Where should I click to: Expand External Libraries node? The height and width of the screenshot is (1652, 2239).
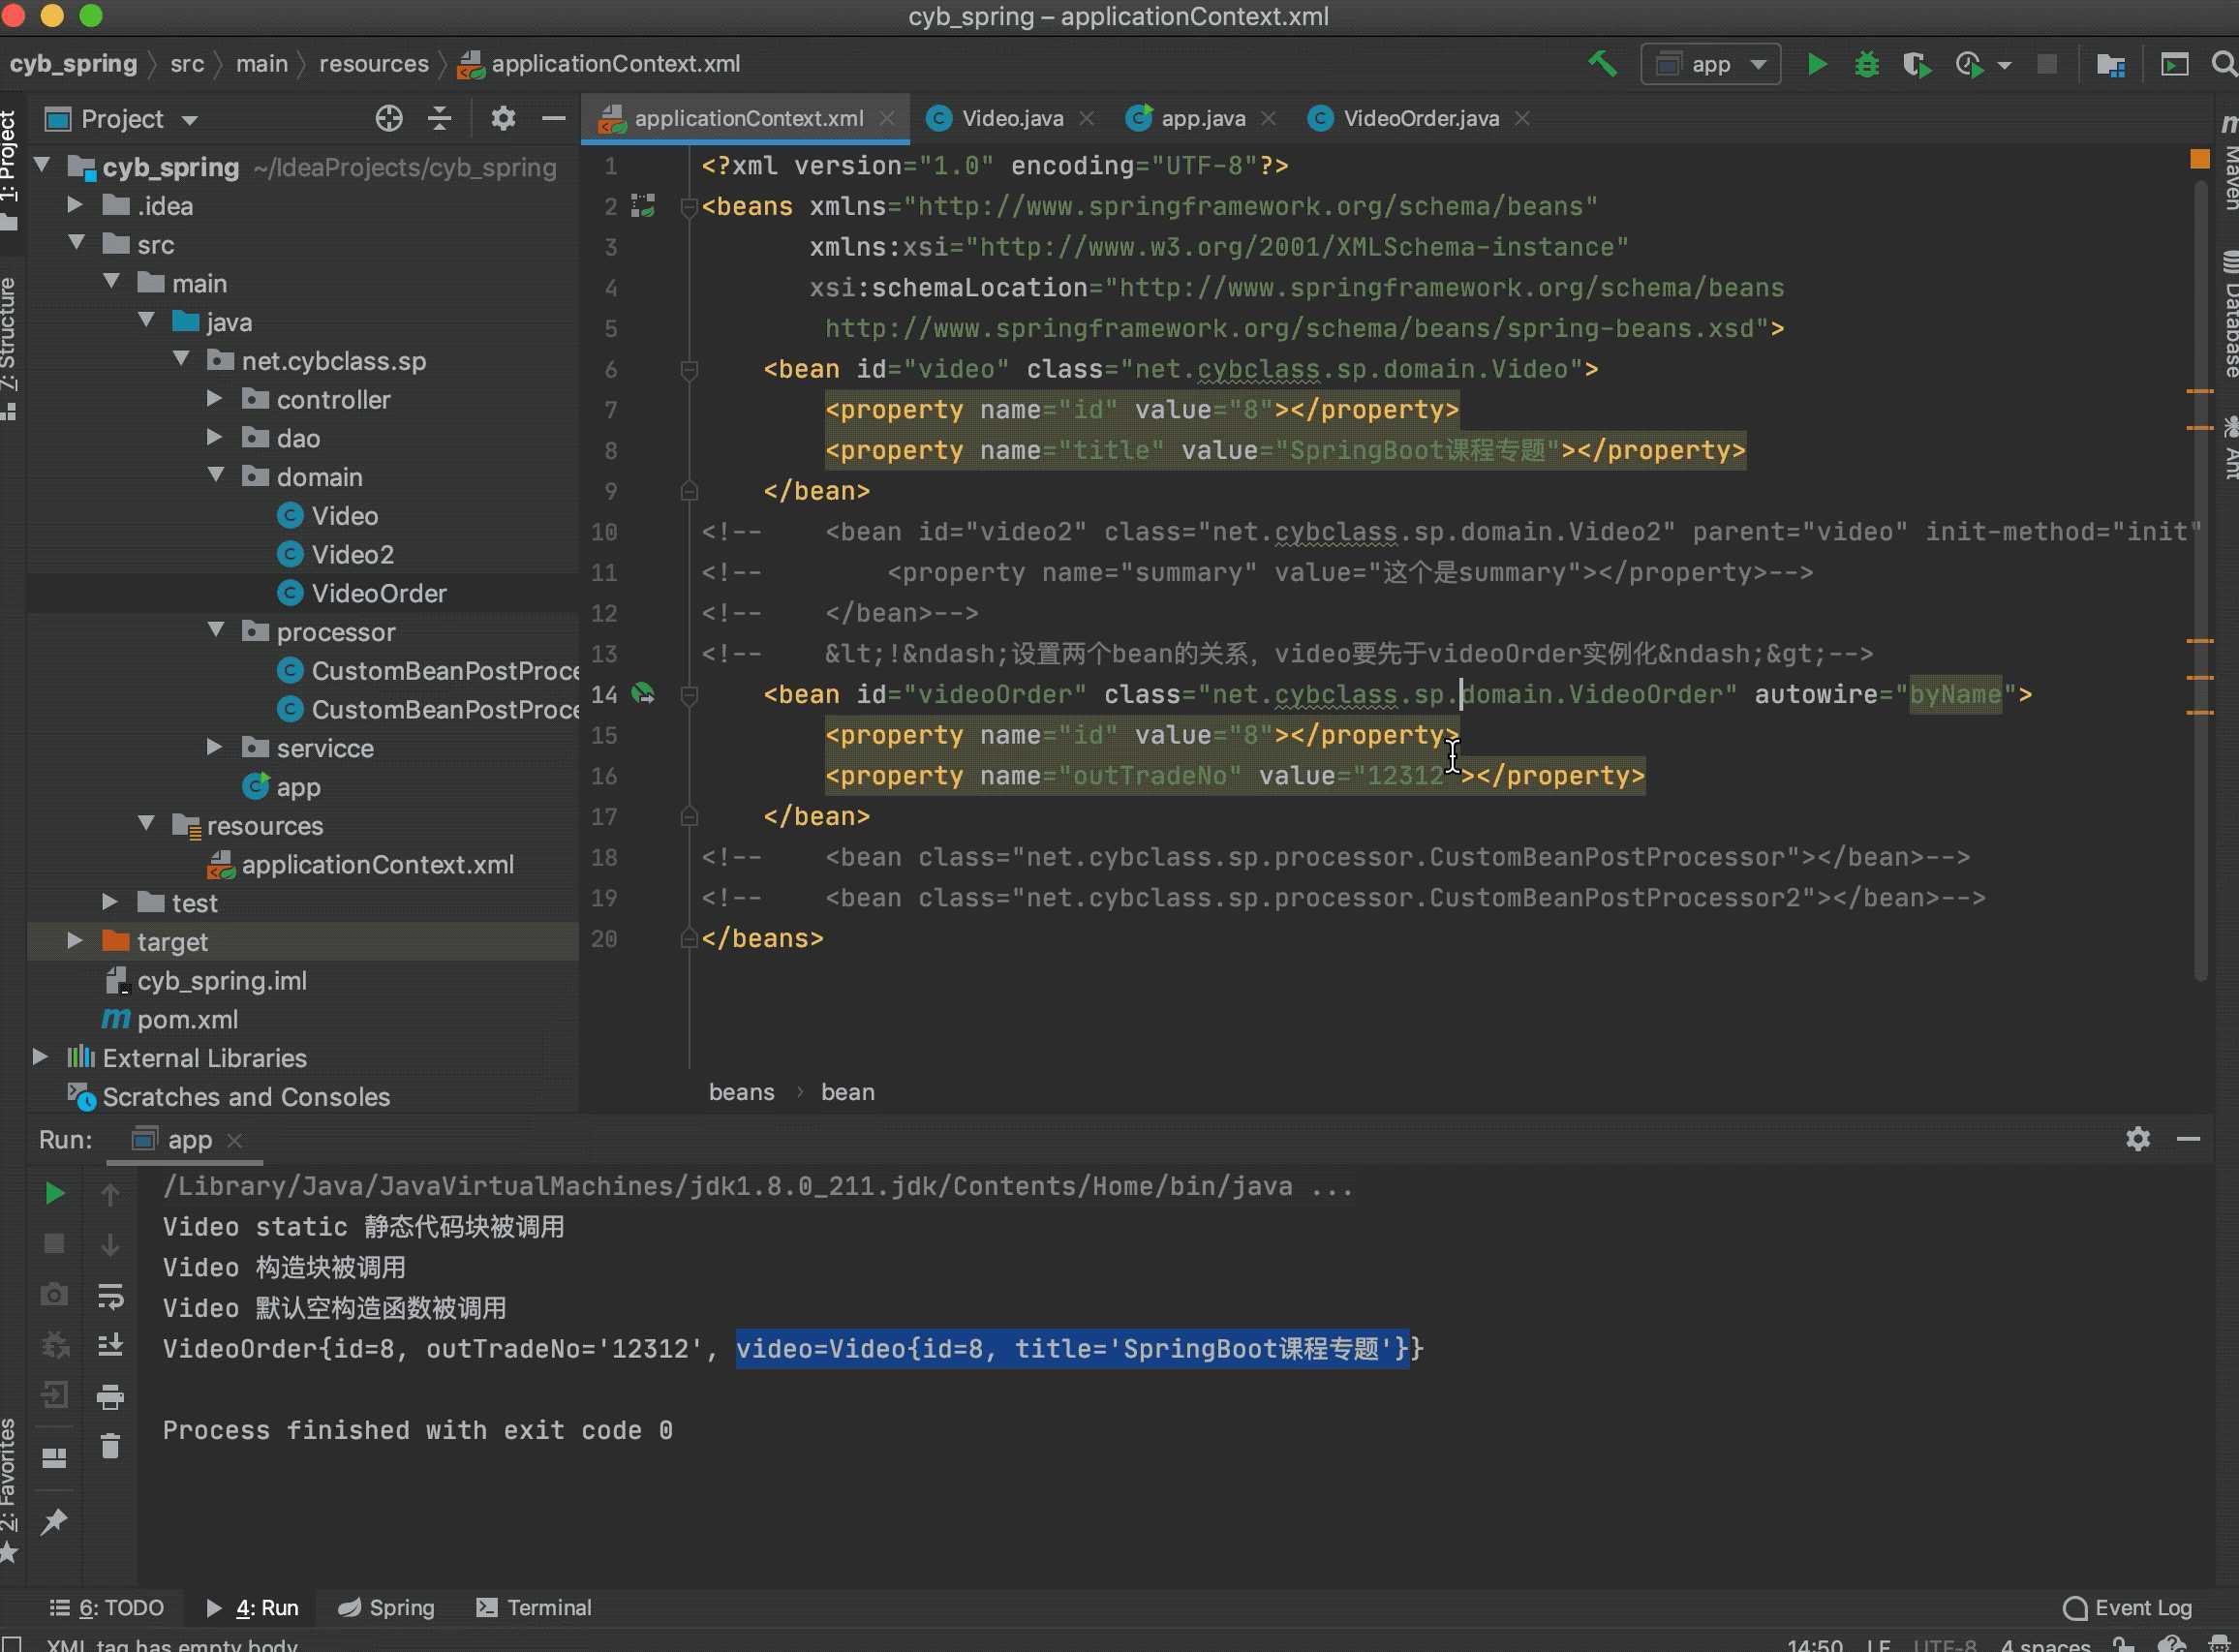click(x=40, y=1057)
